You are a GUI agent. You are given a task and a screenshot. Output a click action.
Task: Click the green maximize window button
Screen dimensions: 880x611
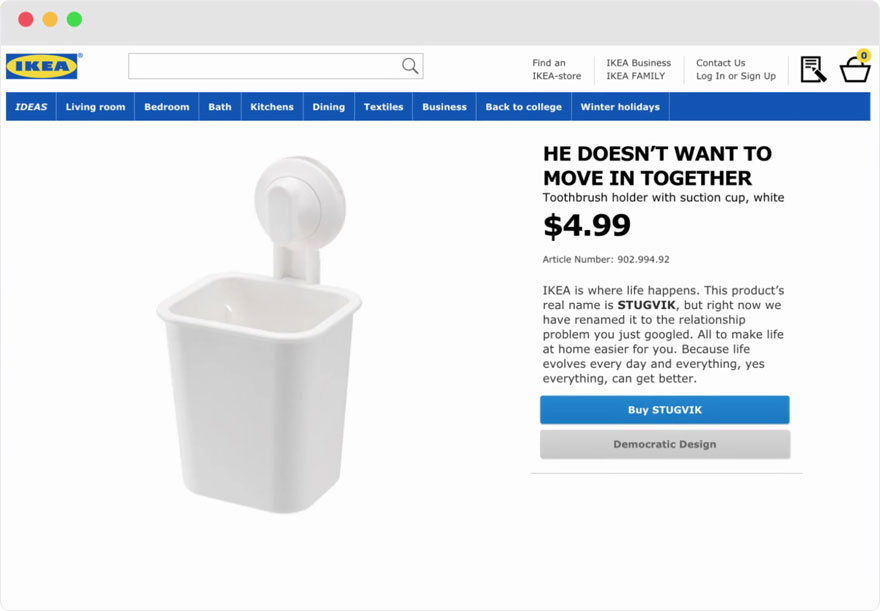pyautogui.click(x=74, y=19)
